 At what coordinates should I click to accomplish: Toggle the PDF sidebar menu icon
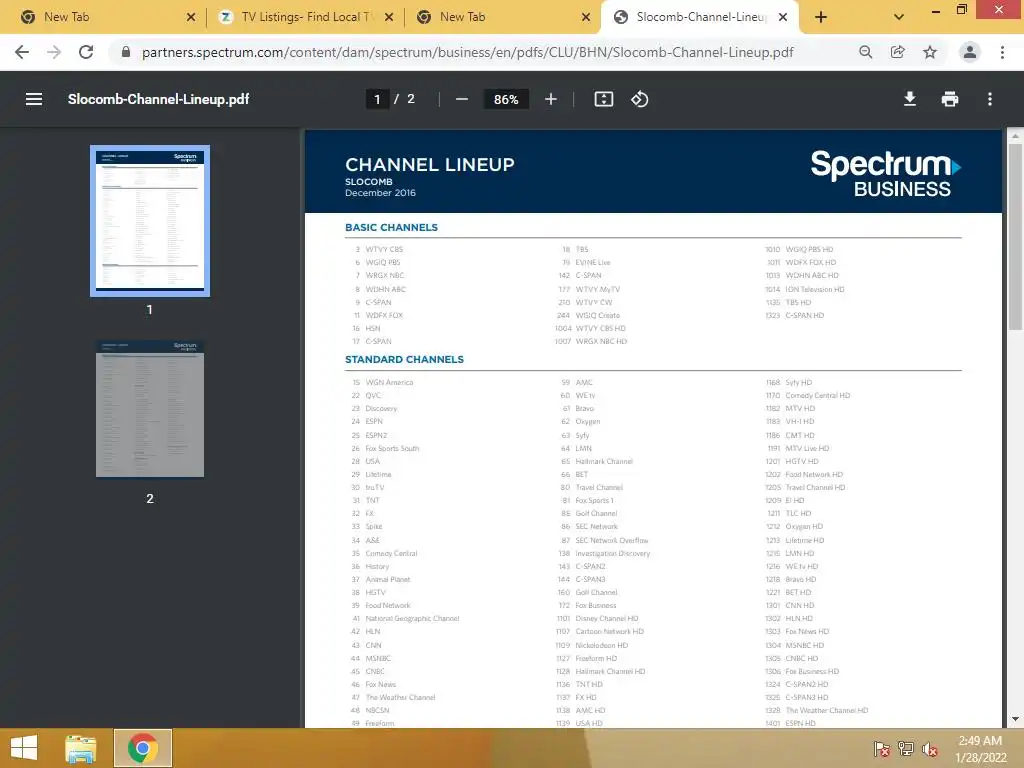coord(34,99)
